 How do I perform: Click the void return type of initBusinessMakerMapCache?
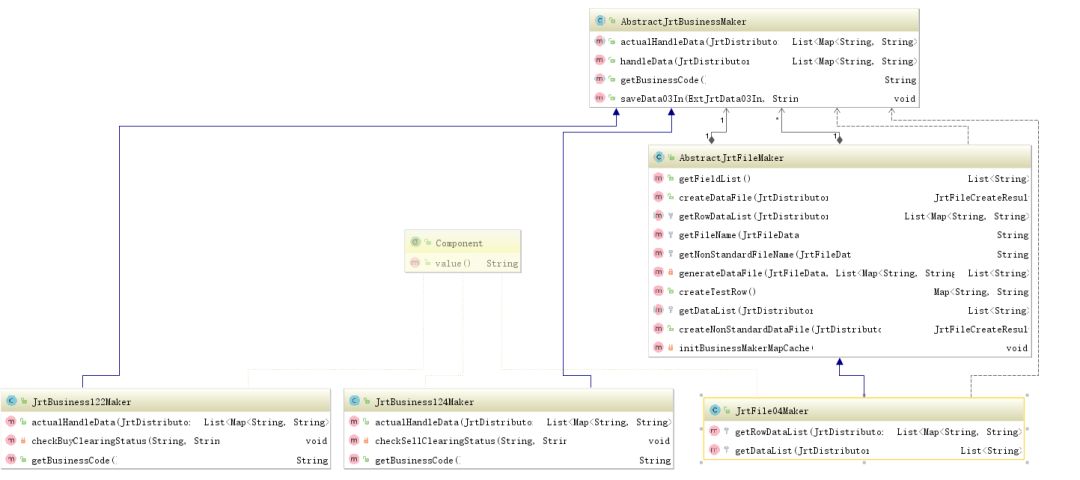coord(1017,348)
